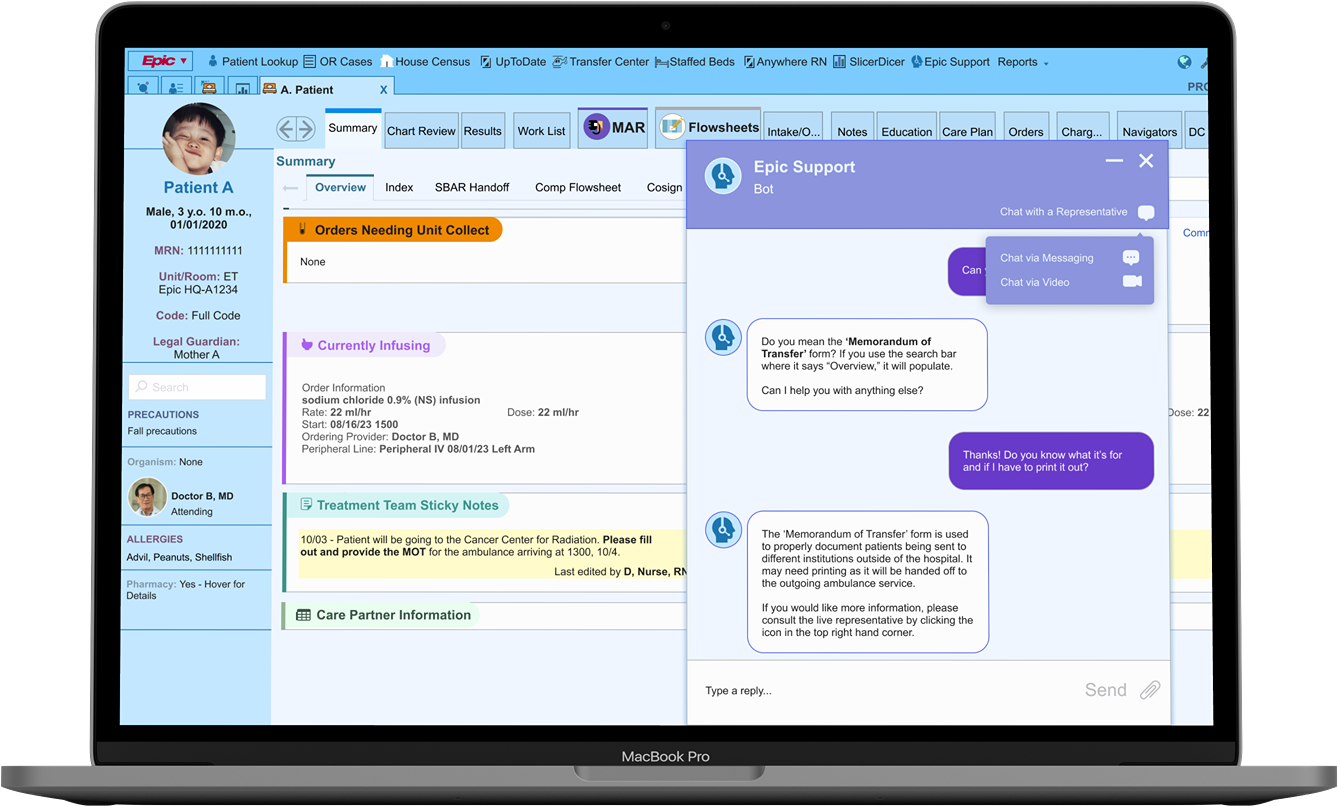The image size is (1338, 806).
Task: Expand the Reports dropdown menu
Action: coord(1023,62)
